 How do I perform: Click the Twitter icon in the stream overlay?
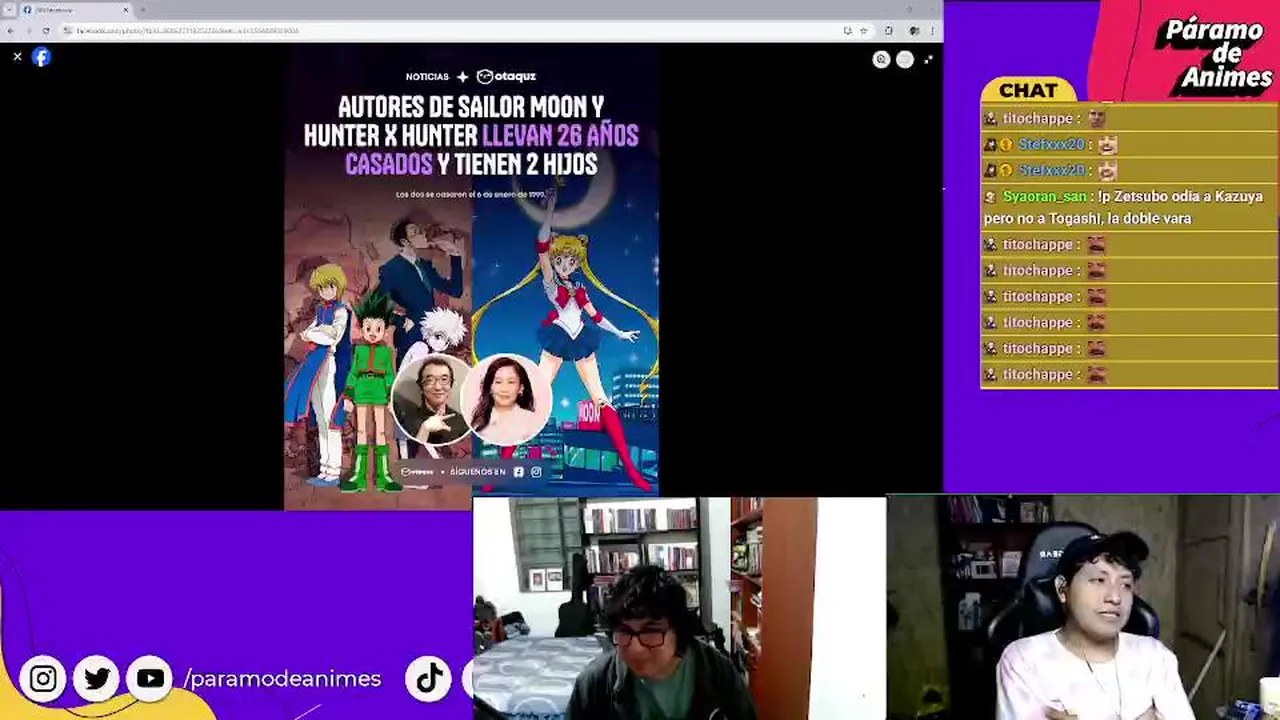coord(97,679)
